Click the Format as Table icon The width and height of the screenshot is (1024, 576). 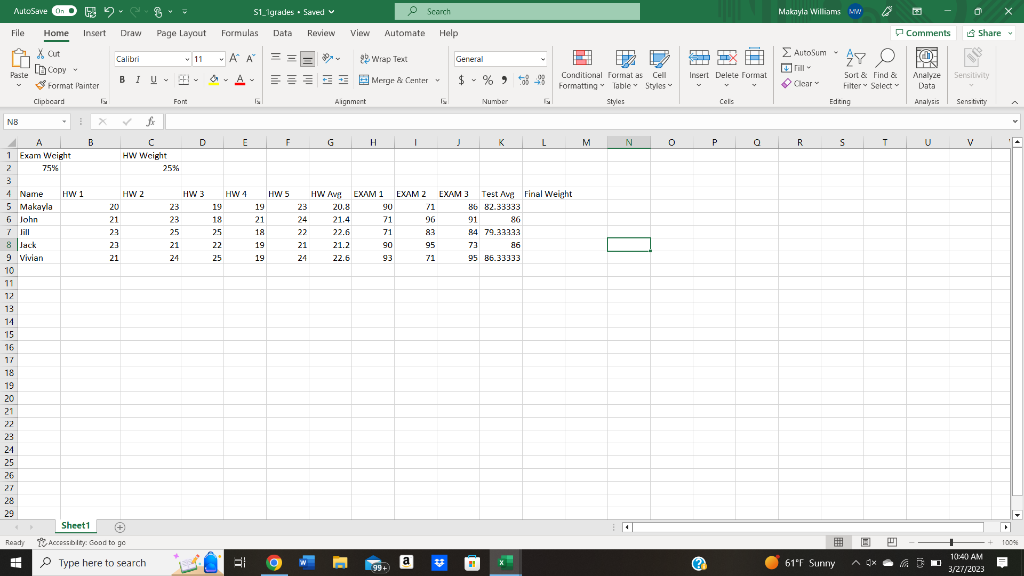click(x=623, y=72)
